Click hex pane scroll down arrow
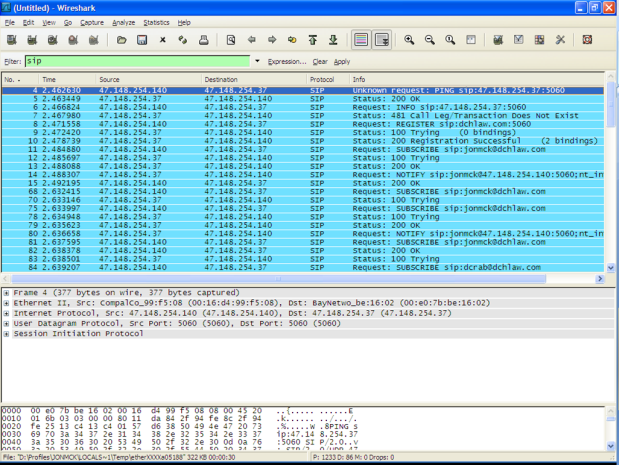This screenshot has width=619, height=465. click(x=611, y=446)
